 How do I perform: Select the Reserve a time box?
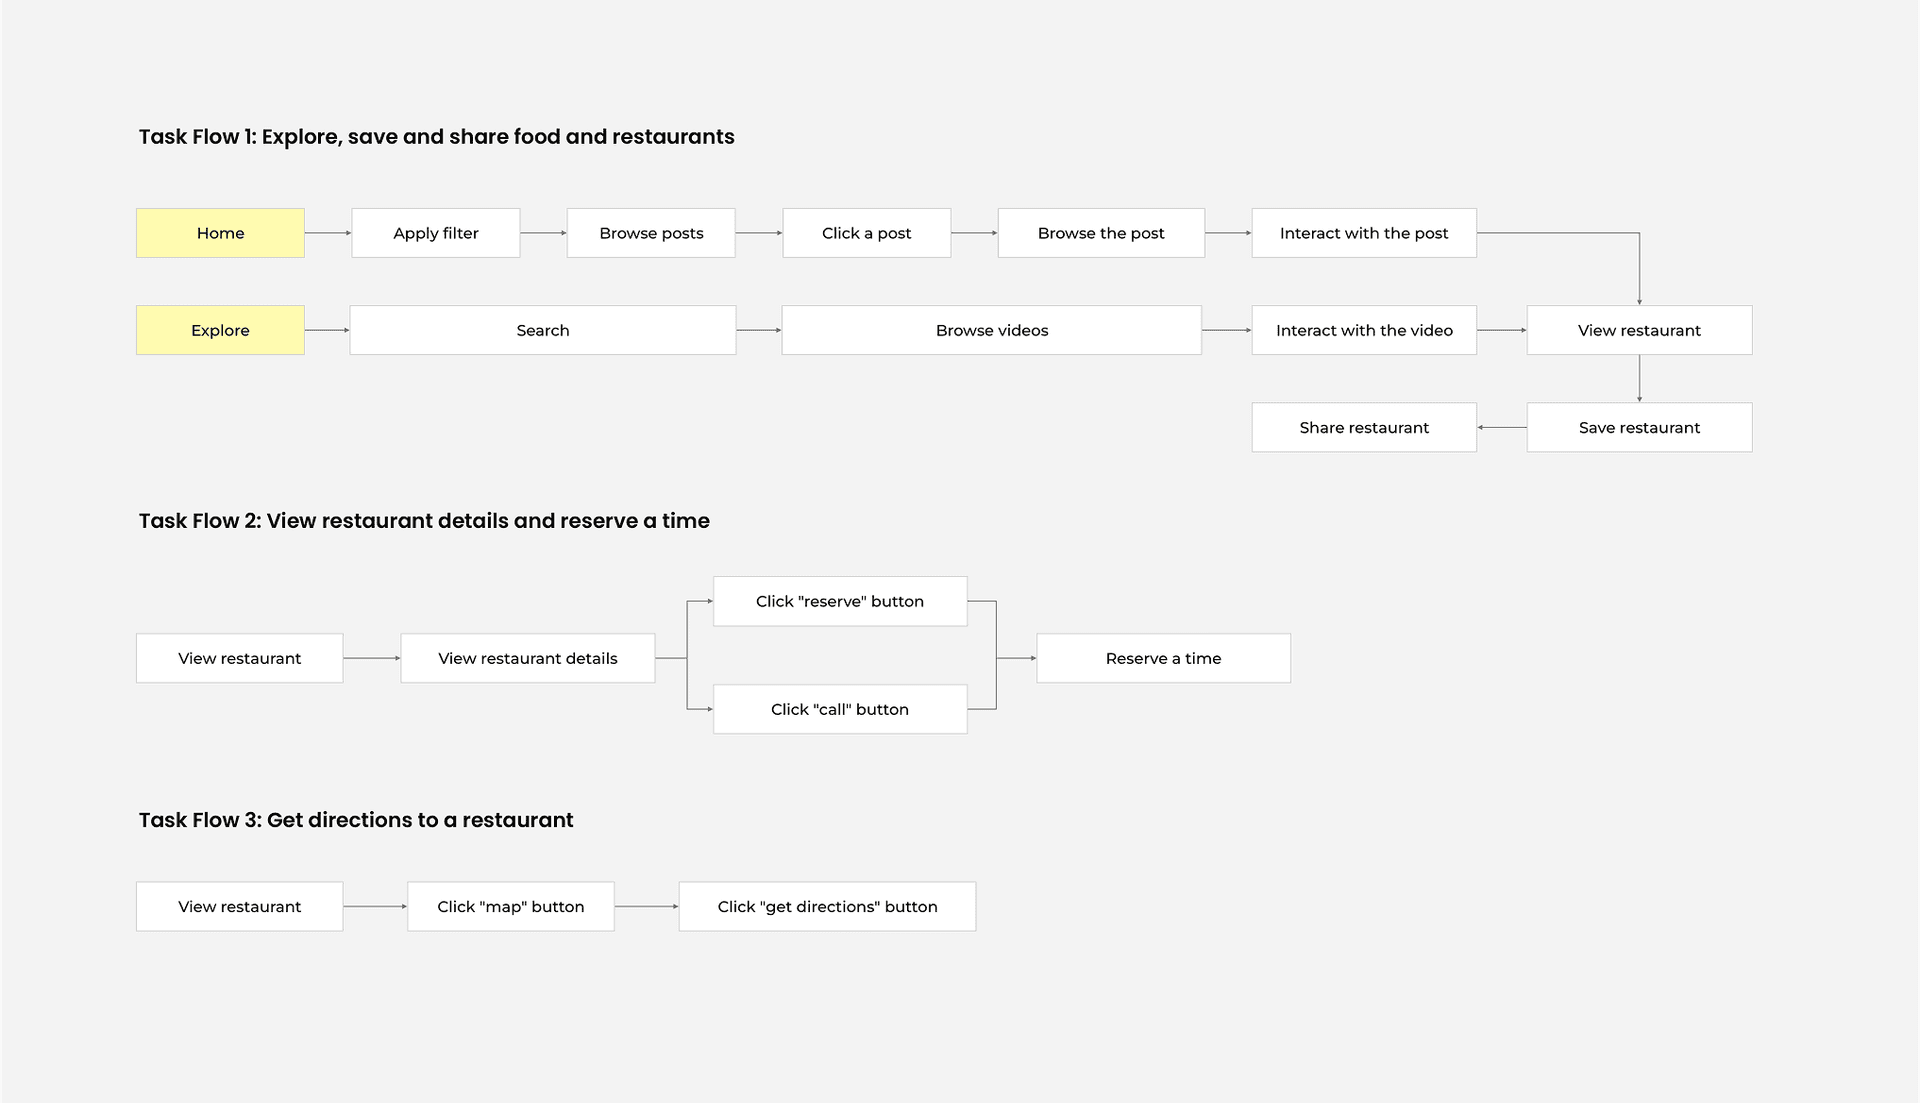(x=1163, y=658)
